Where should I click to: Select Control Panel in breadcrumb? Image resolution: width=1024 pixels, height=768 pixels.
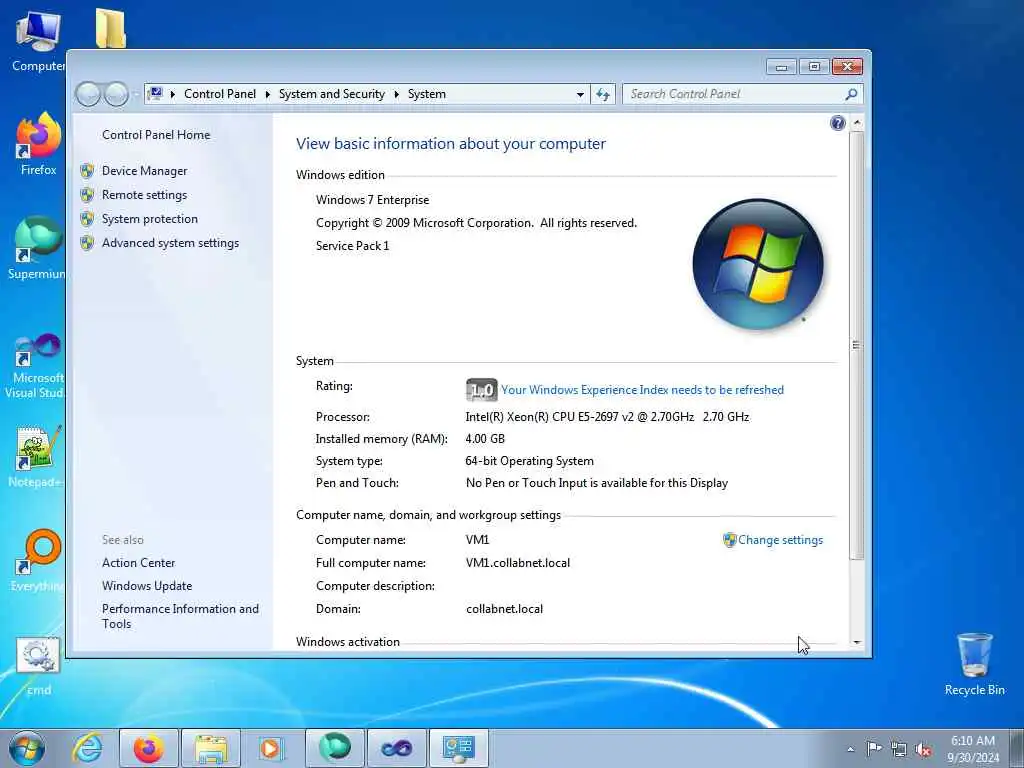220,94
